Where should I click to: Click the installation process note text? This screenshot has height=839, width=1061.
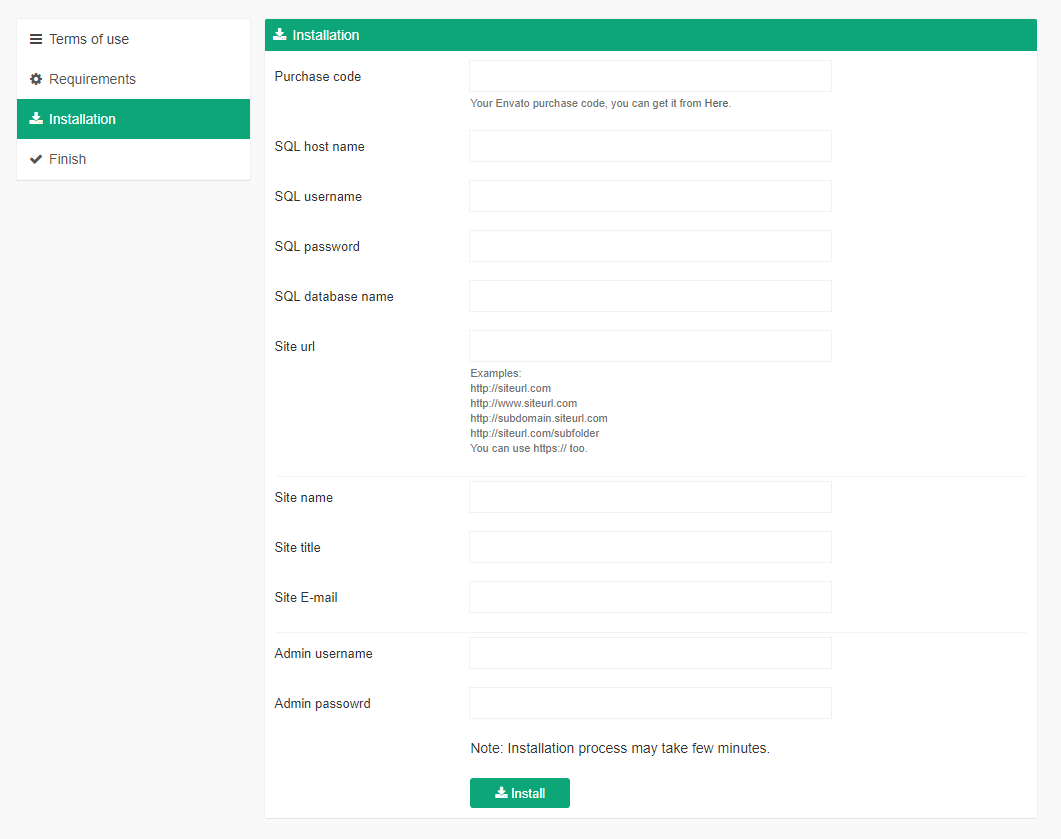[x=620, y=748]
